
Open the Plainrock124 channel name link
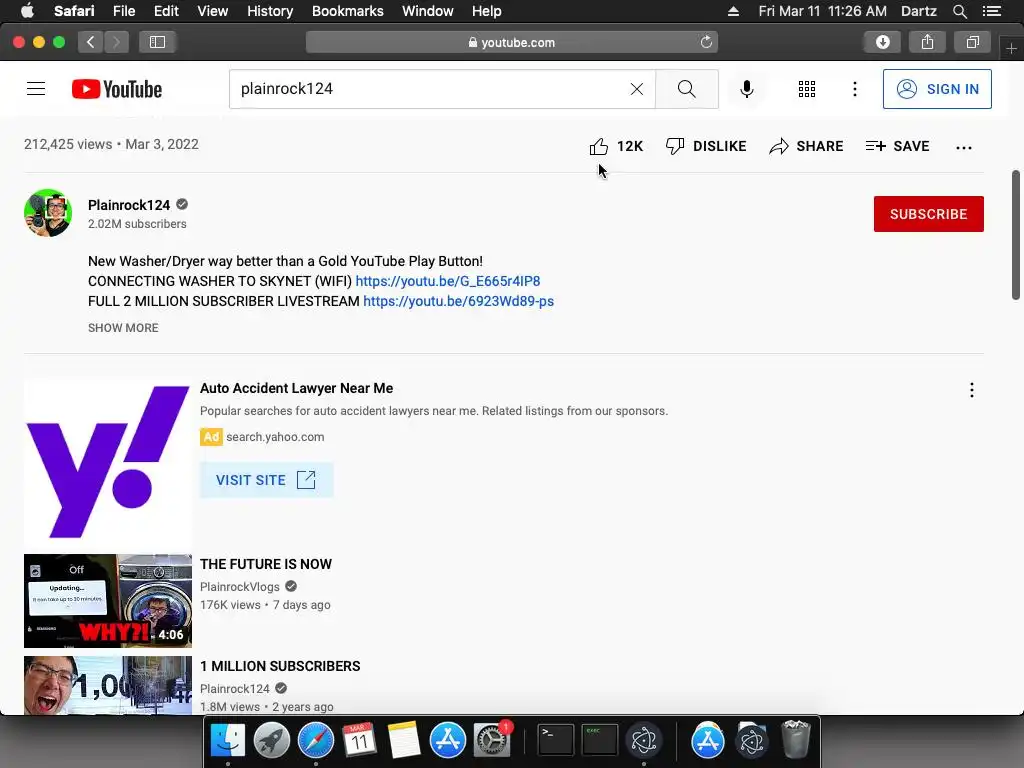point(129,205)
